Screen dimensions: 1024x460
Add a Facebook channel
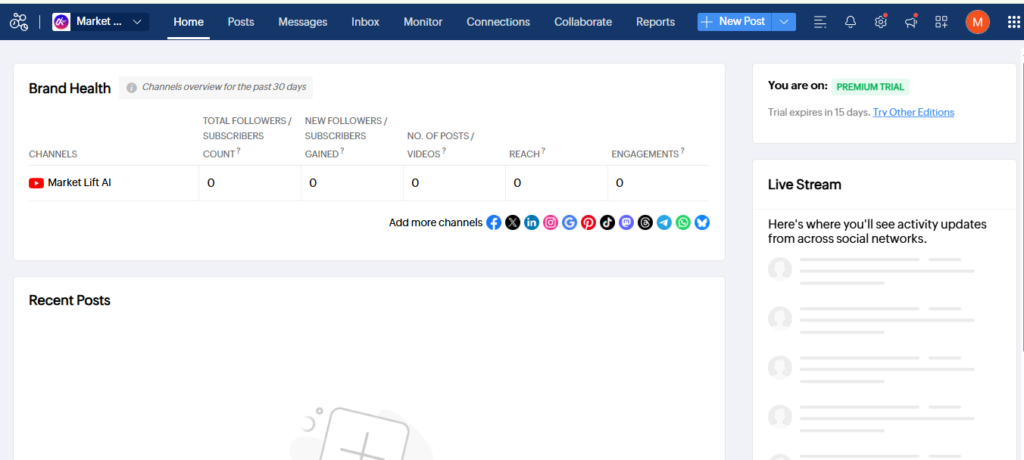(x=494, y=223)
